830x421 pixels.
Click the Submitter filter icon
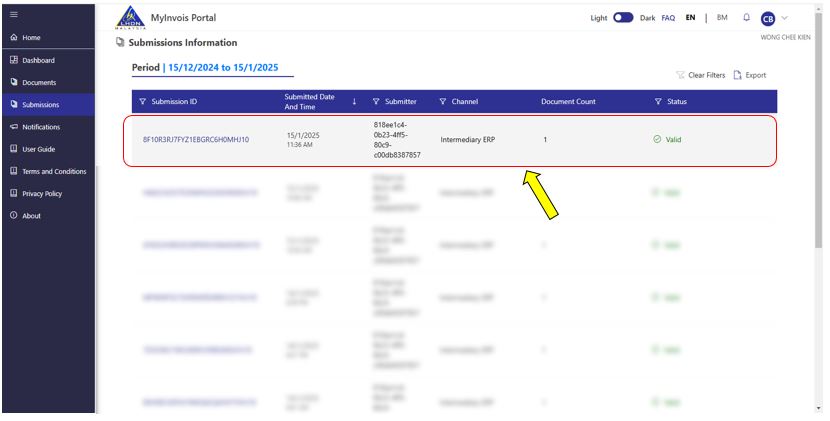[x=376, y=101]
